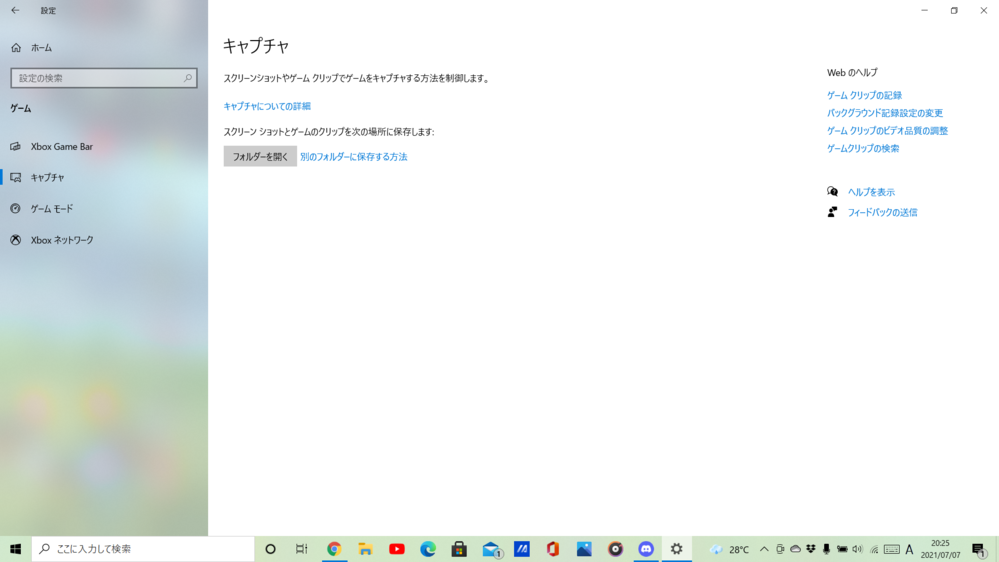This screenshot has width=999, height=562.
Task: Open notification action center icon
Action: pos(979,549)
